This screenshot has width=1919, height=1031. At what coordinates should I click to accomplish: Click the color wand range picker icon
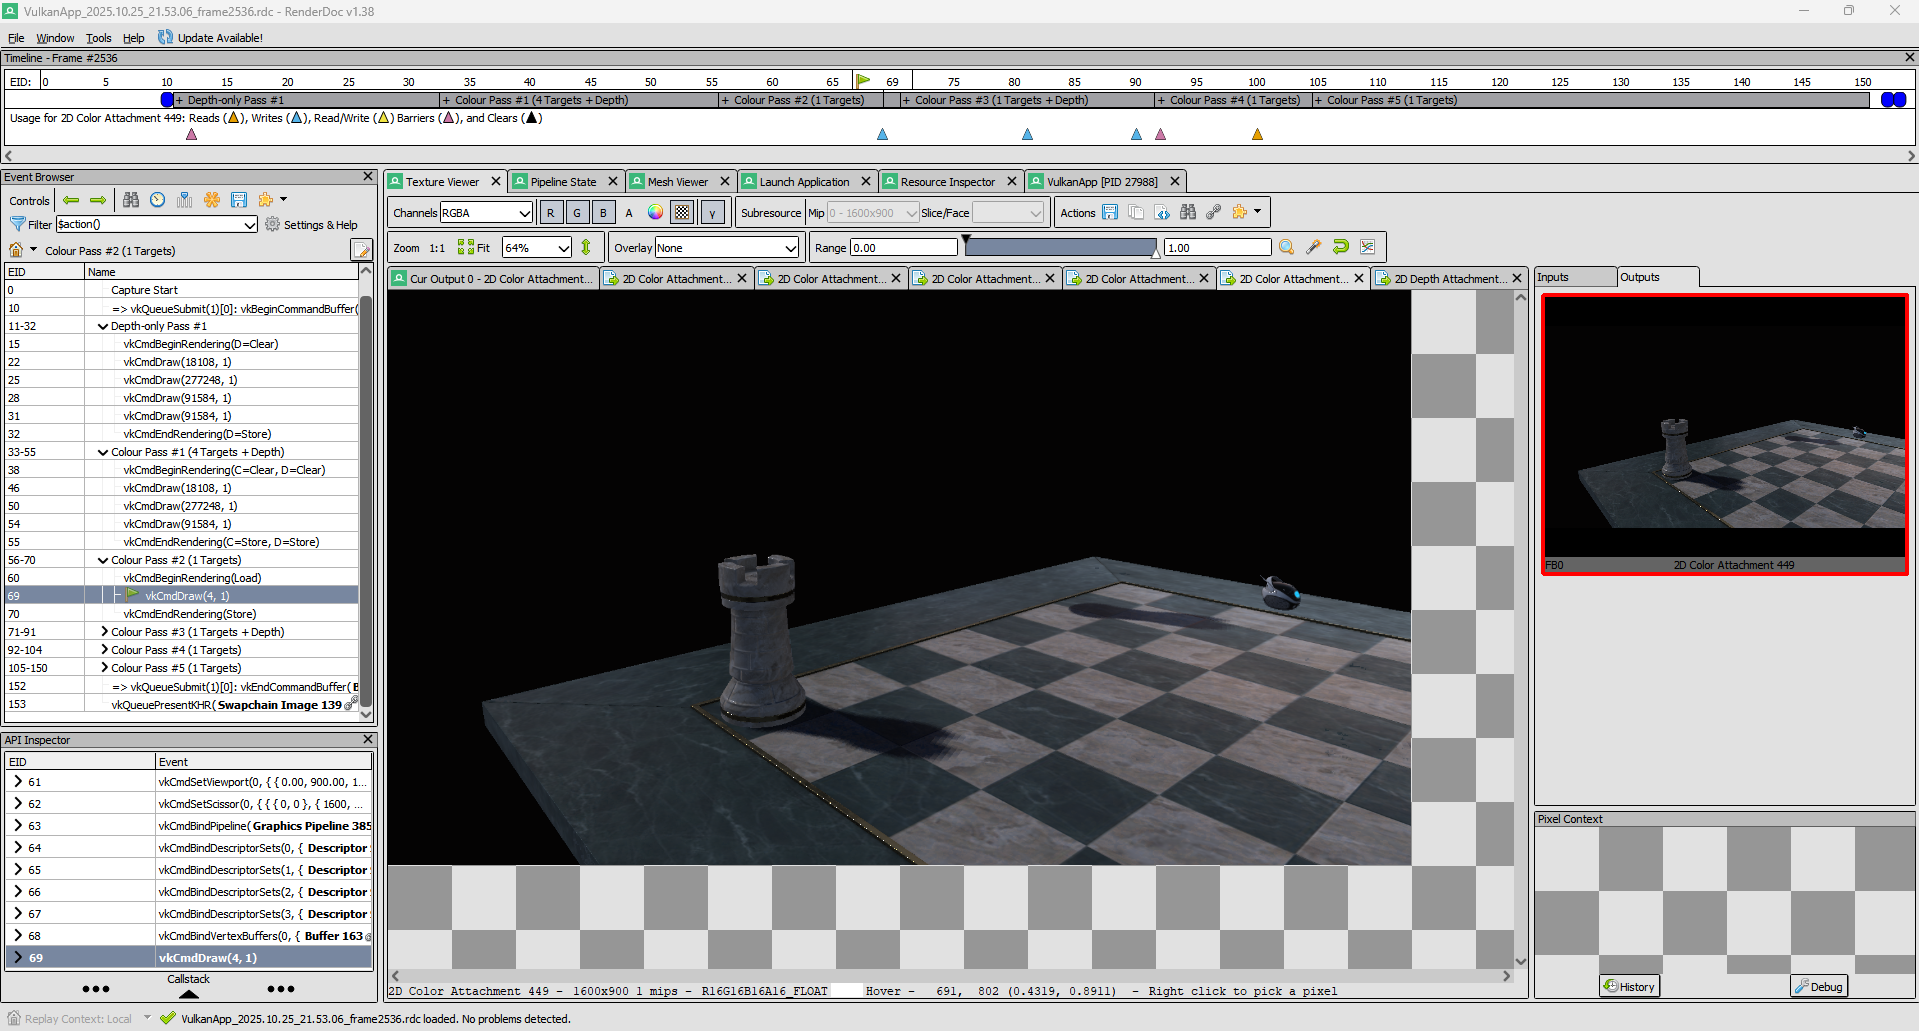point(1314,248)
